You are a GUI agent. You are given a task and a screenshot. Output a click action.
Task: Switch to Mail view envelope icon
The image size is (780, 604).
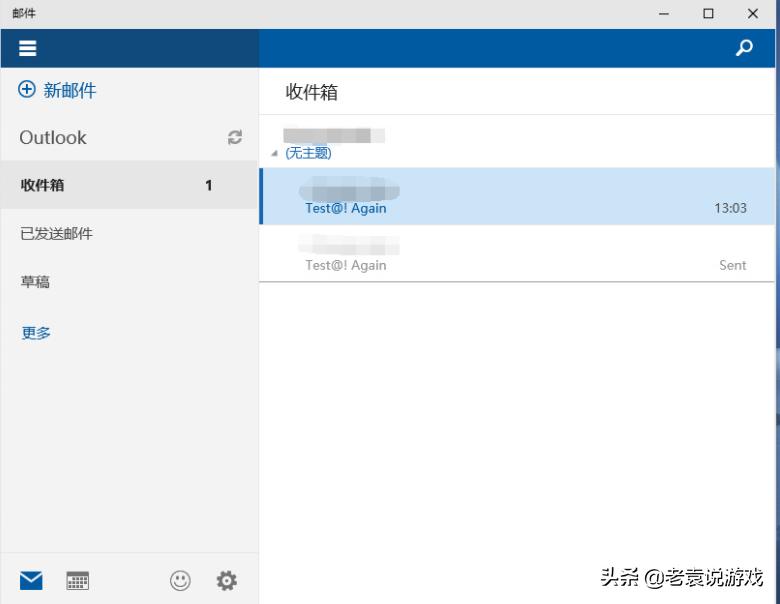coord(31,580)
